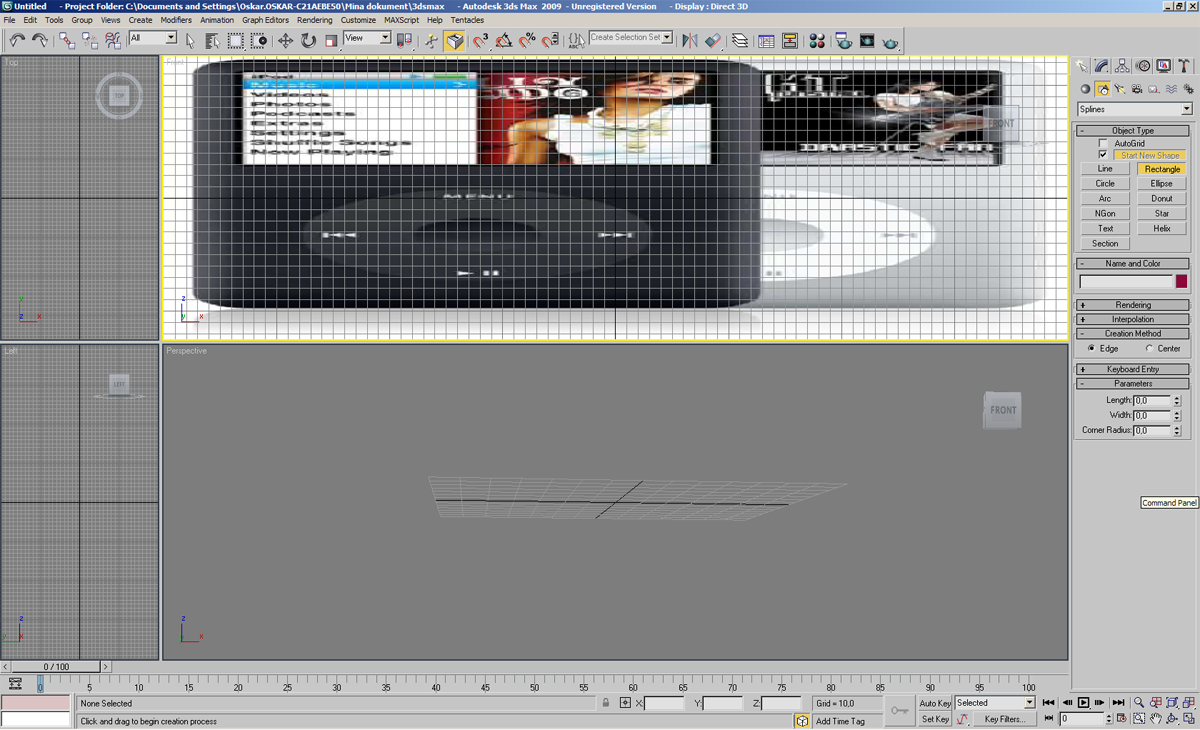Click the Helix shape button
This screenshot has width=1200, height=730.
point(1161,228)
